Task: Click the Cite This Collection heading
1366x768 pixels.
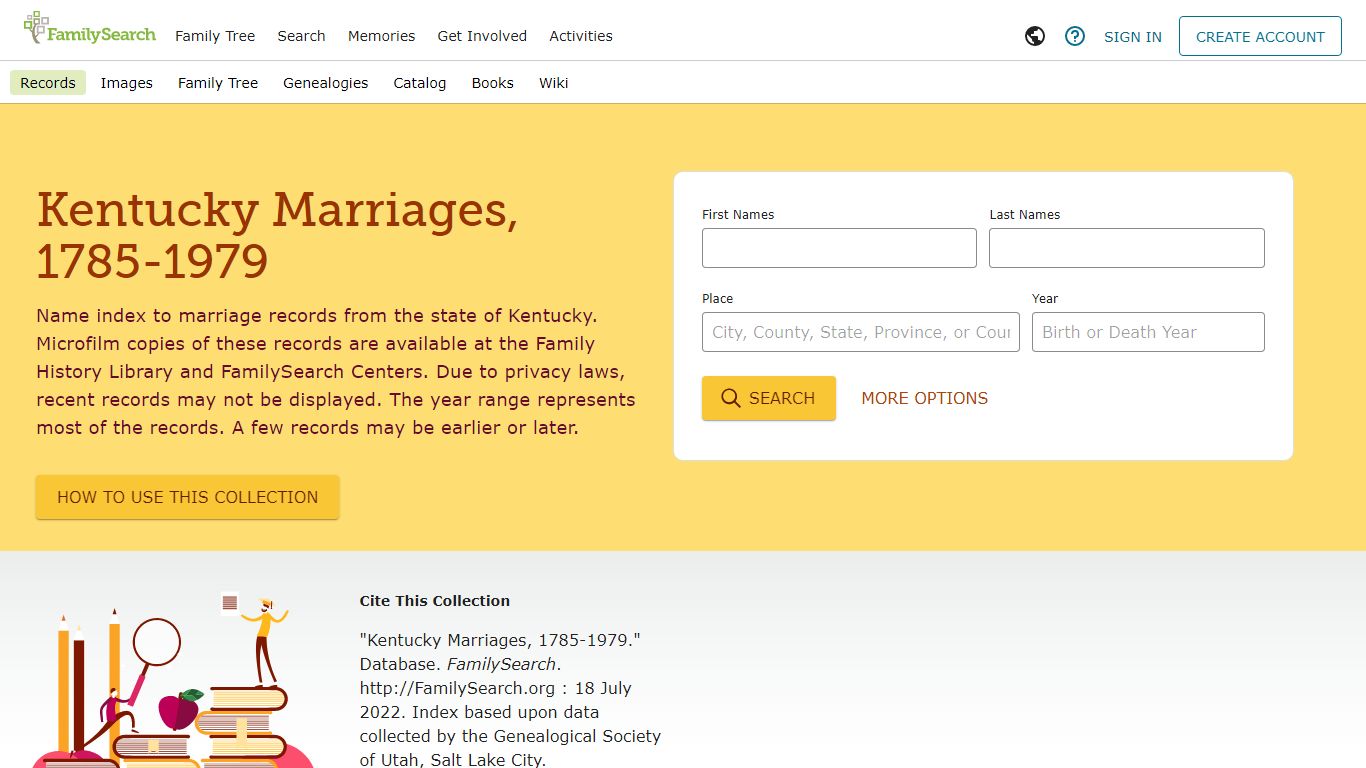Action: click(x=435, y=601)
